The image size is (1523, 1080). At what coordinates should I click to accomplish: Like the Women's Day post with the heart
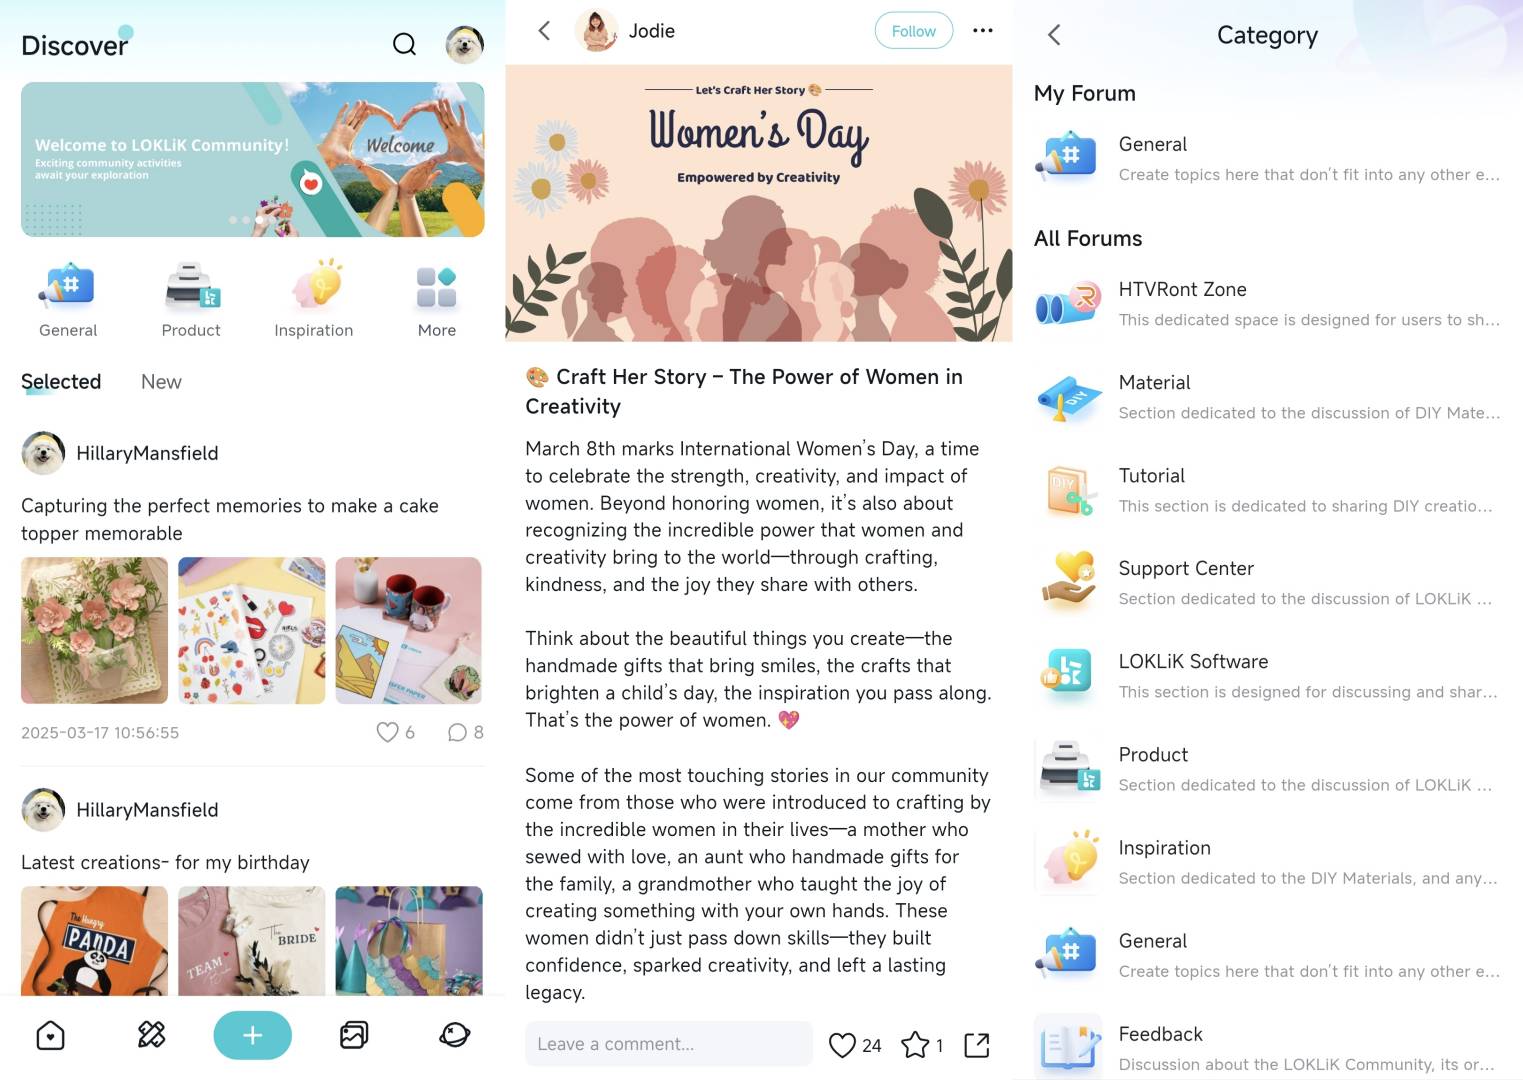(x=842, y=1045)
